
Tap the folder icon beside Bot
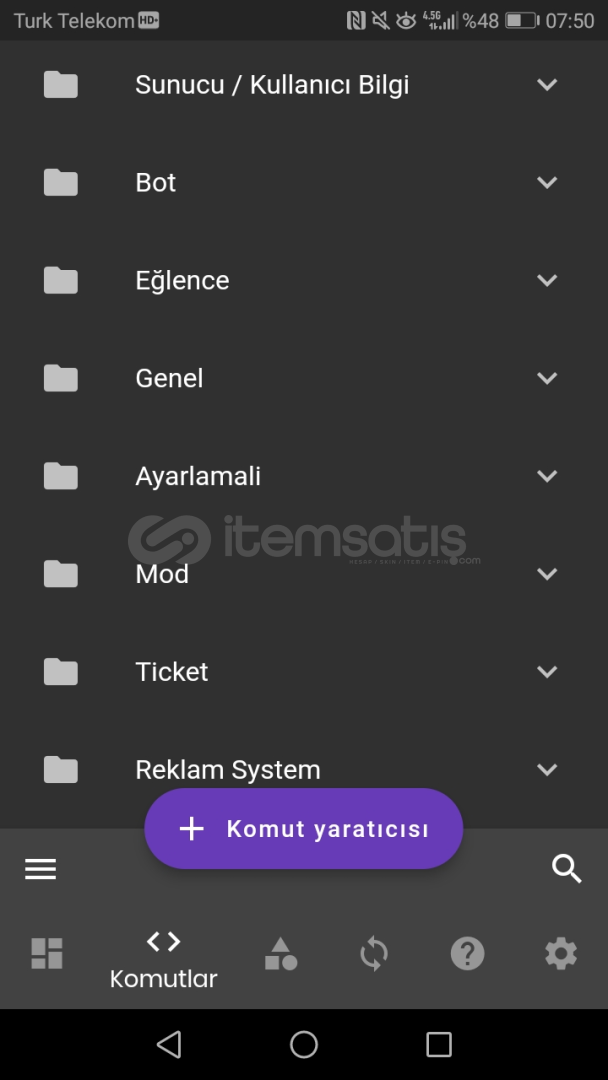(61, 183)
